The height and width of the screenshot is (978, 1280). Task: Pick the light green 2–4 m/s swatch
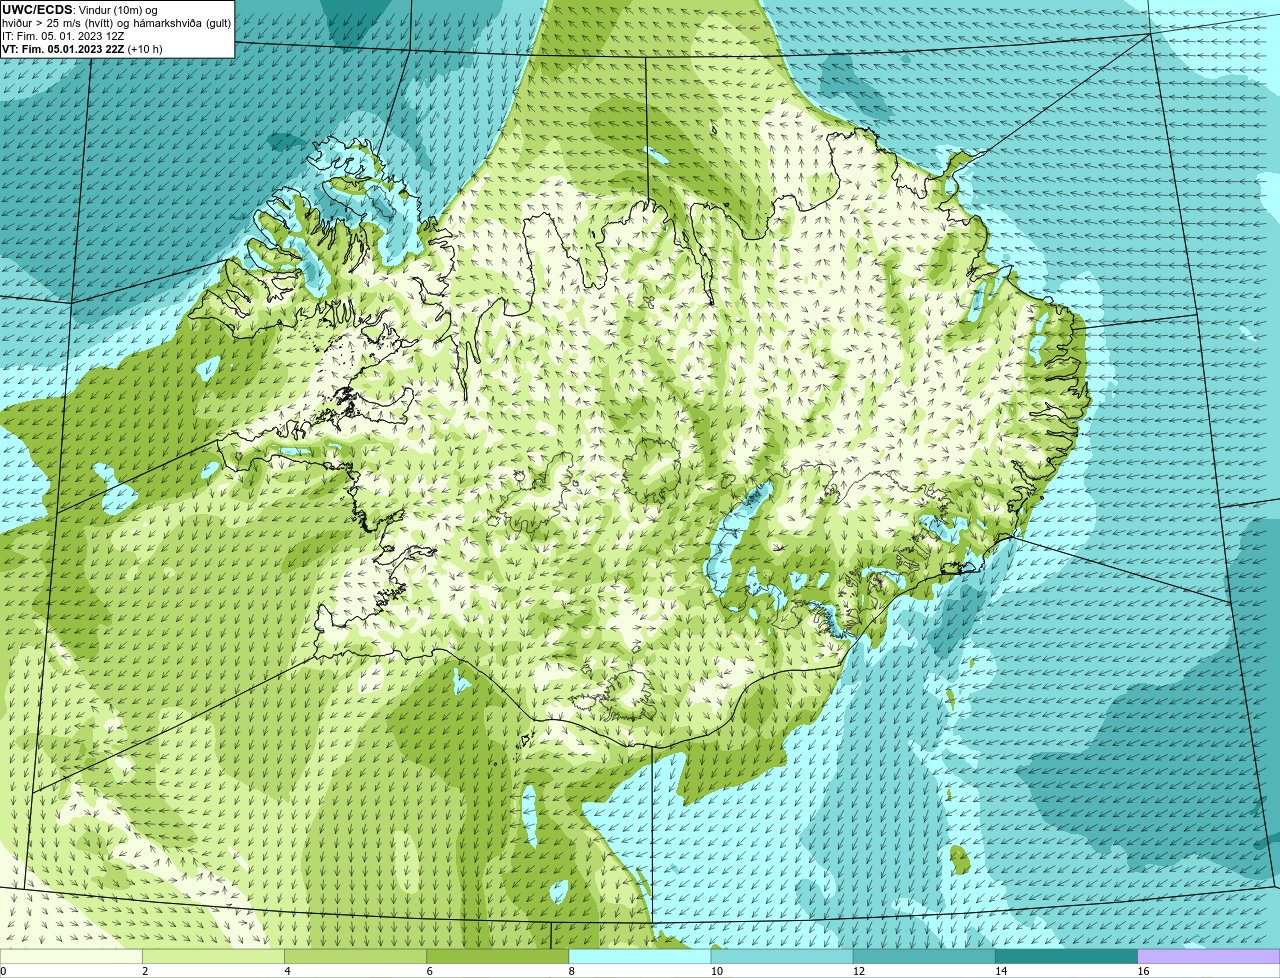[x=213, y=956]
